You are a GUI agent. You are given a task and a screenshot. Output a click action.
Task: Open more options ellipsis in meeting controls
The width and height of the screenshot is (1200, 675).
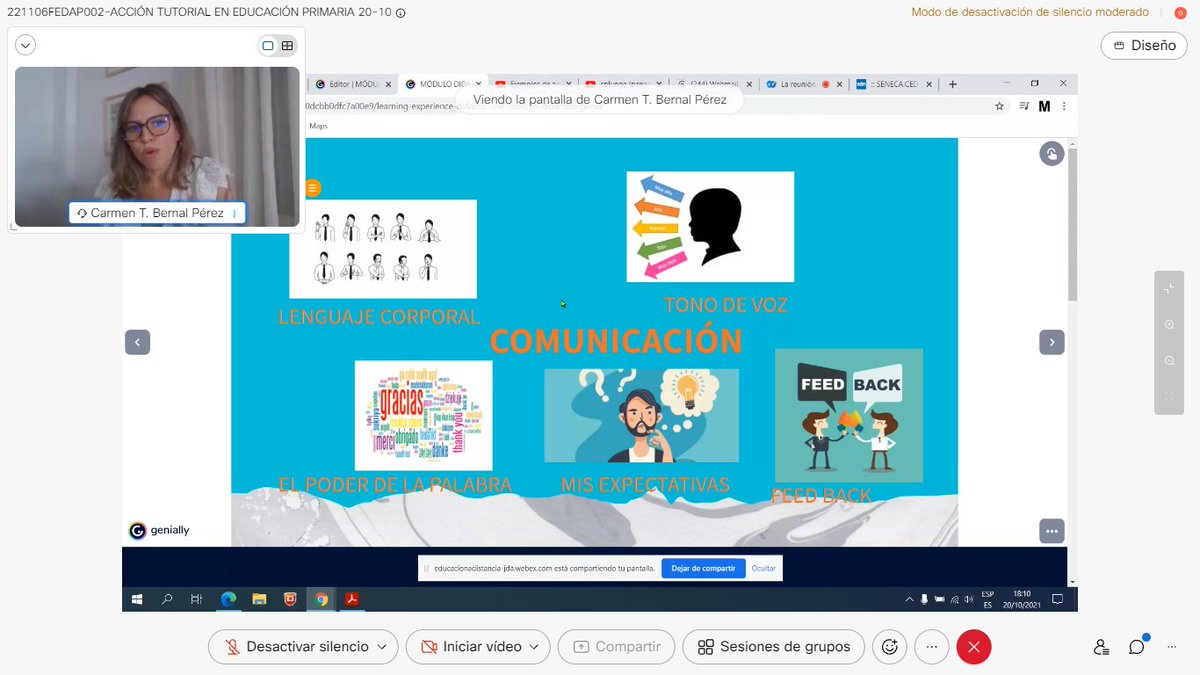[931, 647]
